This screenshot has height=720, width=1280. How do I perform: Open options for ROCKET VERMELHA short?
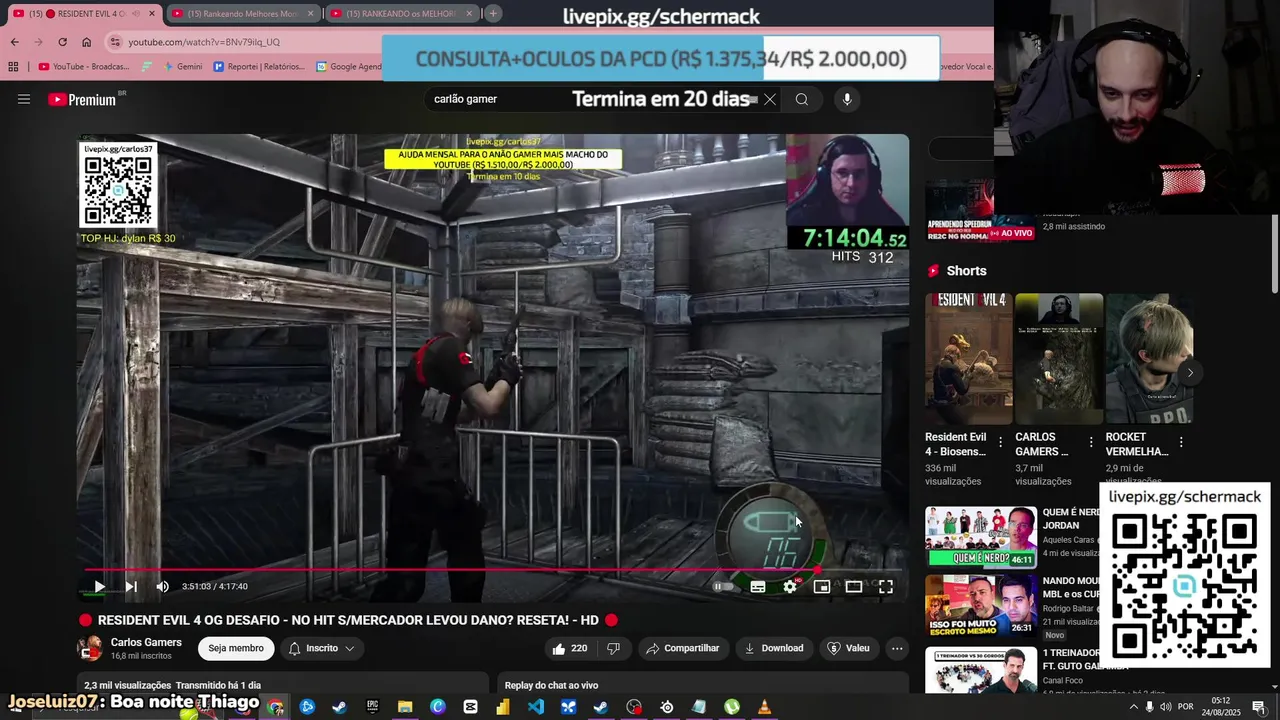tap(1181, 442)
